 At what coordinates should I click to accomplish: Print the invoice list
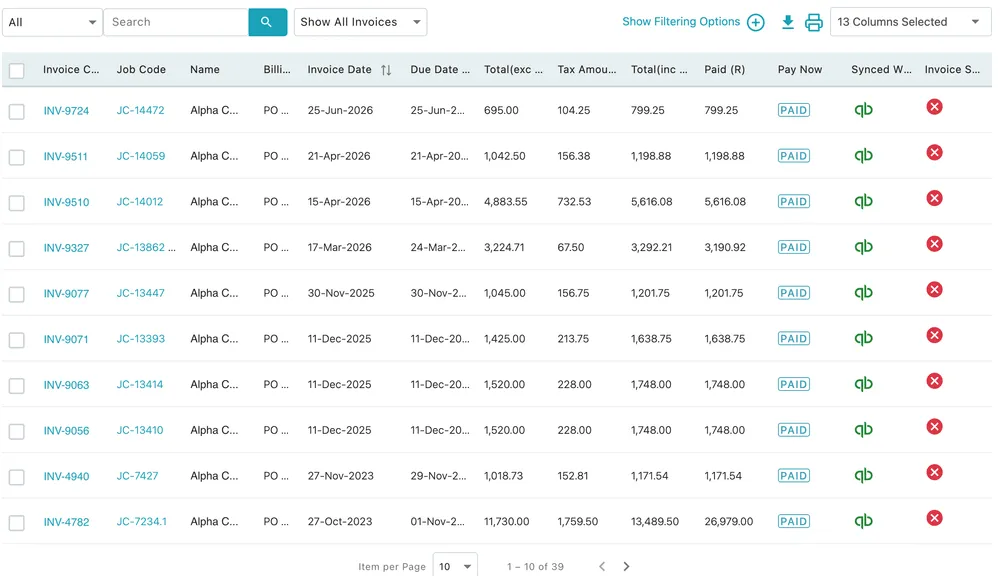[x=814, y=22]
